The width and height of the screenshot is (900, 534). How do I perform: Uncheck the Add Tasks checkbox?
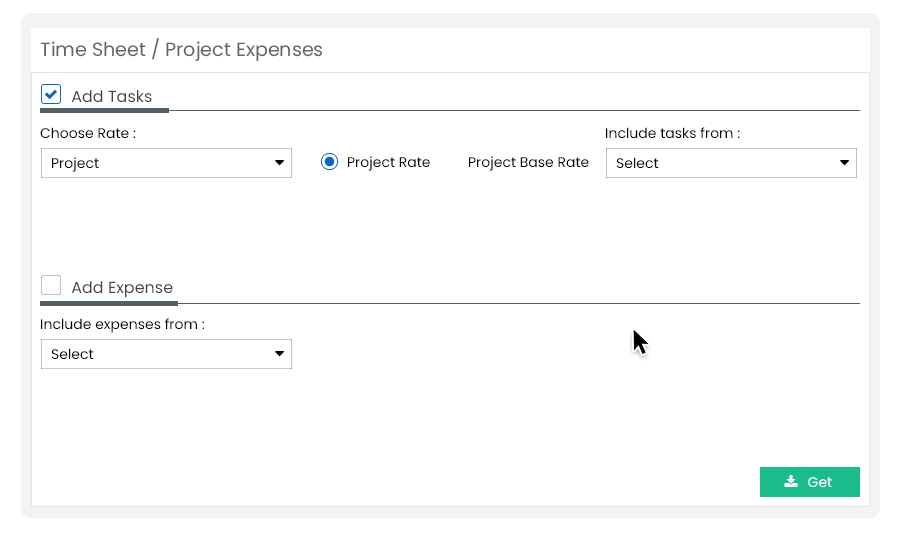[x=51, y=94]
